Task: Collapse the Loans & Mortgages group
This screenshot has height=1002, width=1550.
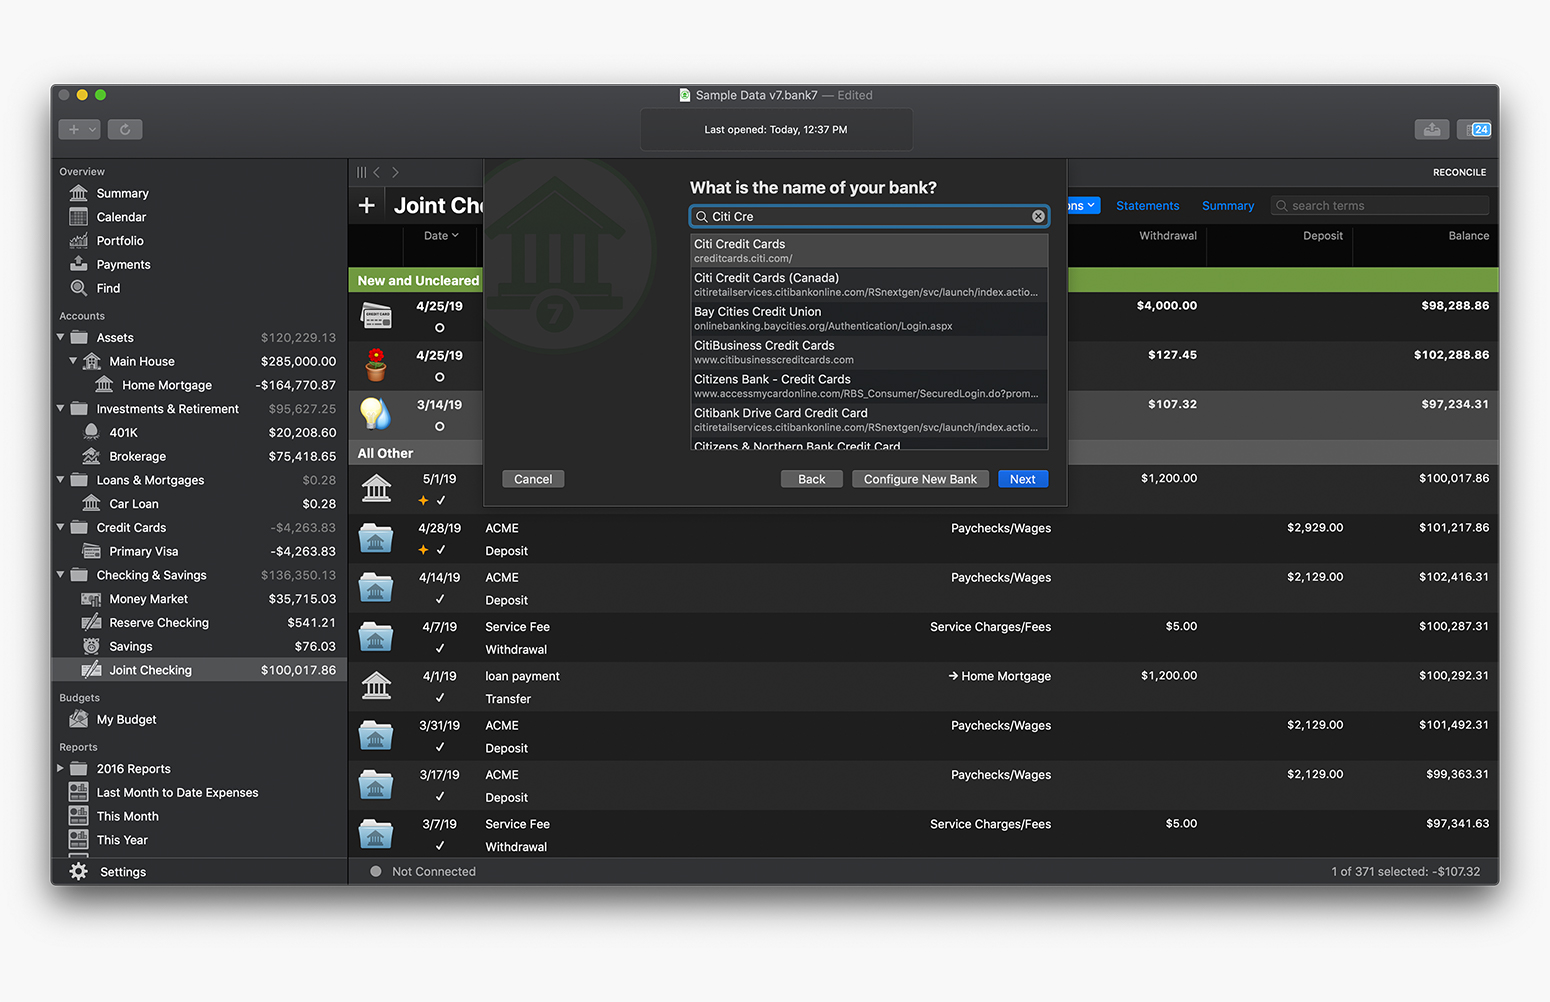Action: [60, 479]
